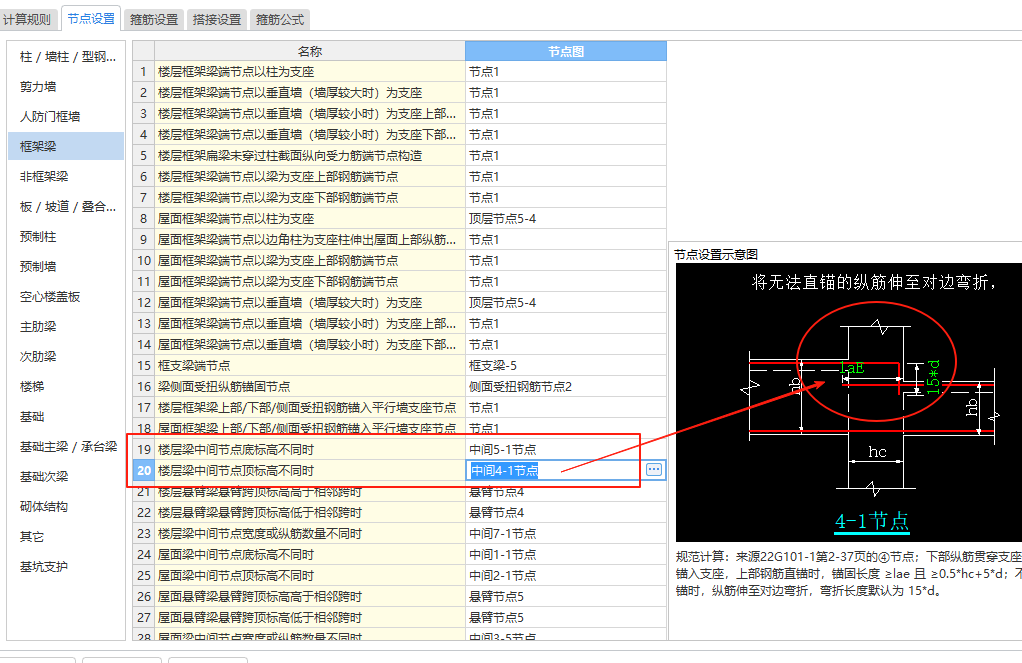The width and height of the screenshot is (1022, 663).
Task: Select 基础主梁 / 承台梁 category
Action: [66, 447]
